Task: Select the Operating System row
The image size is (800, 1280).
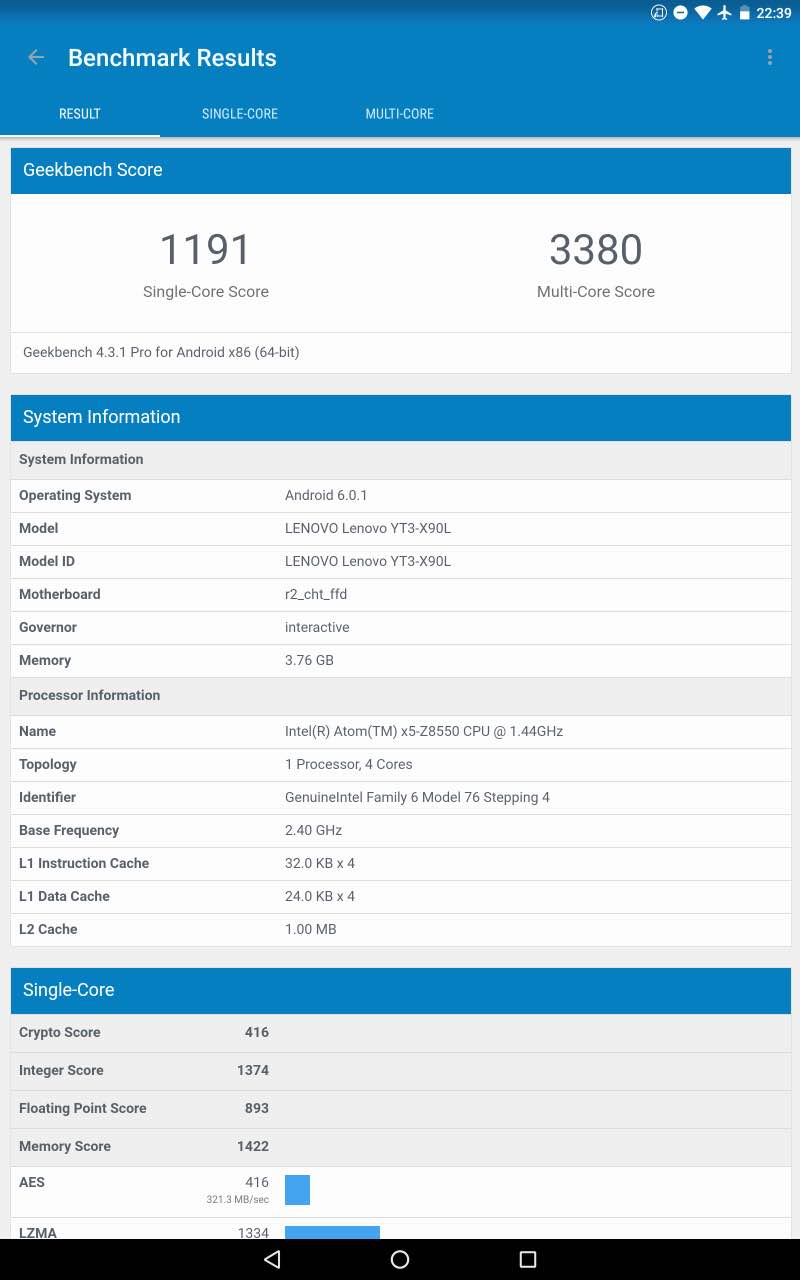Action: [400, 496]
